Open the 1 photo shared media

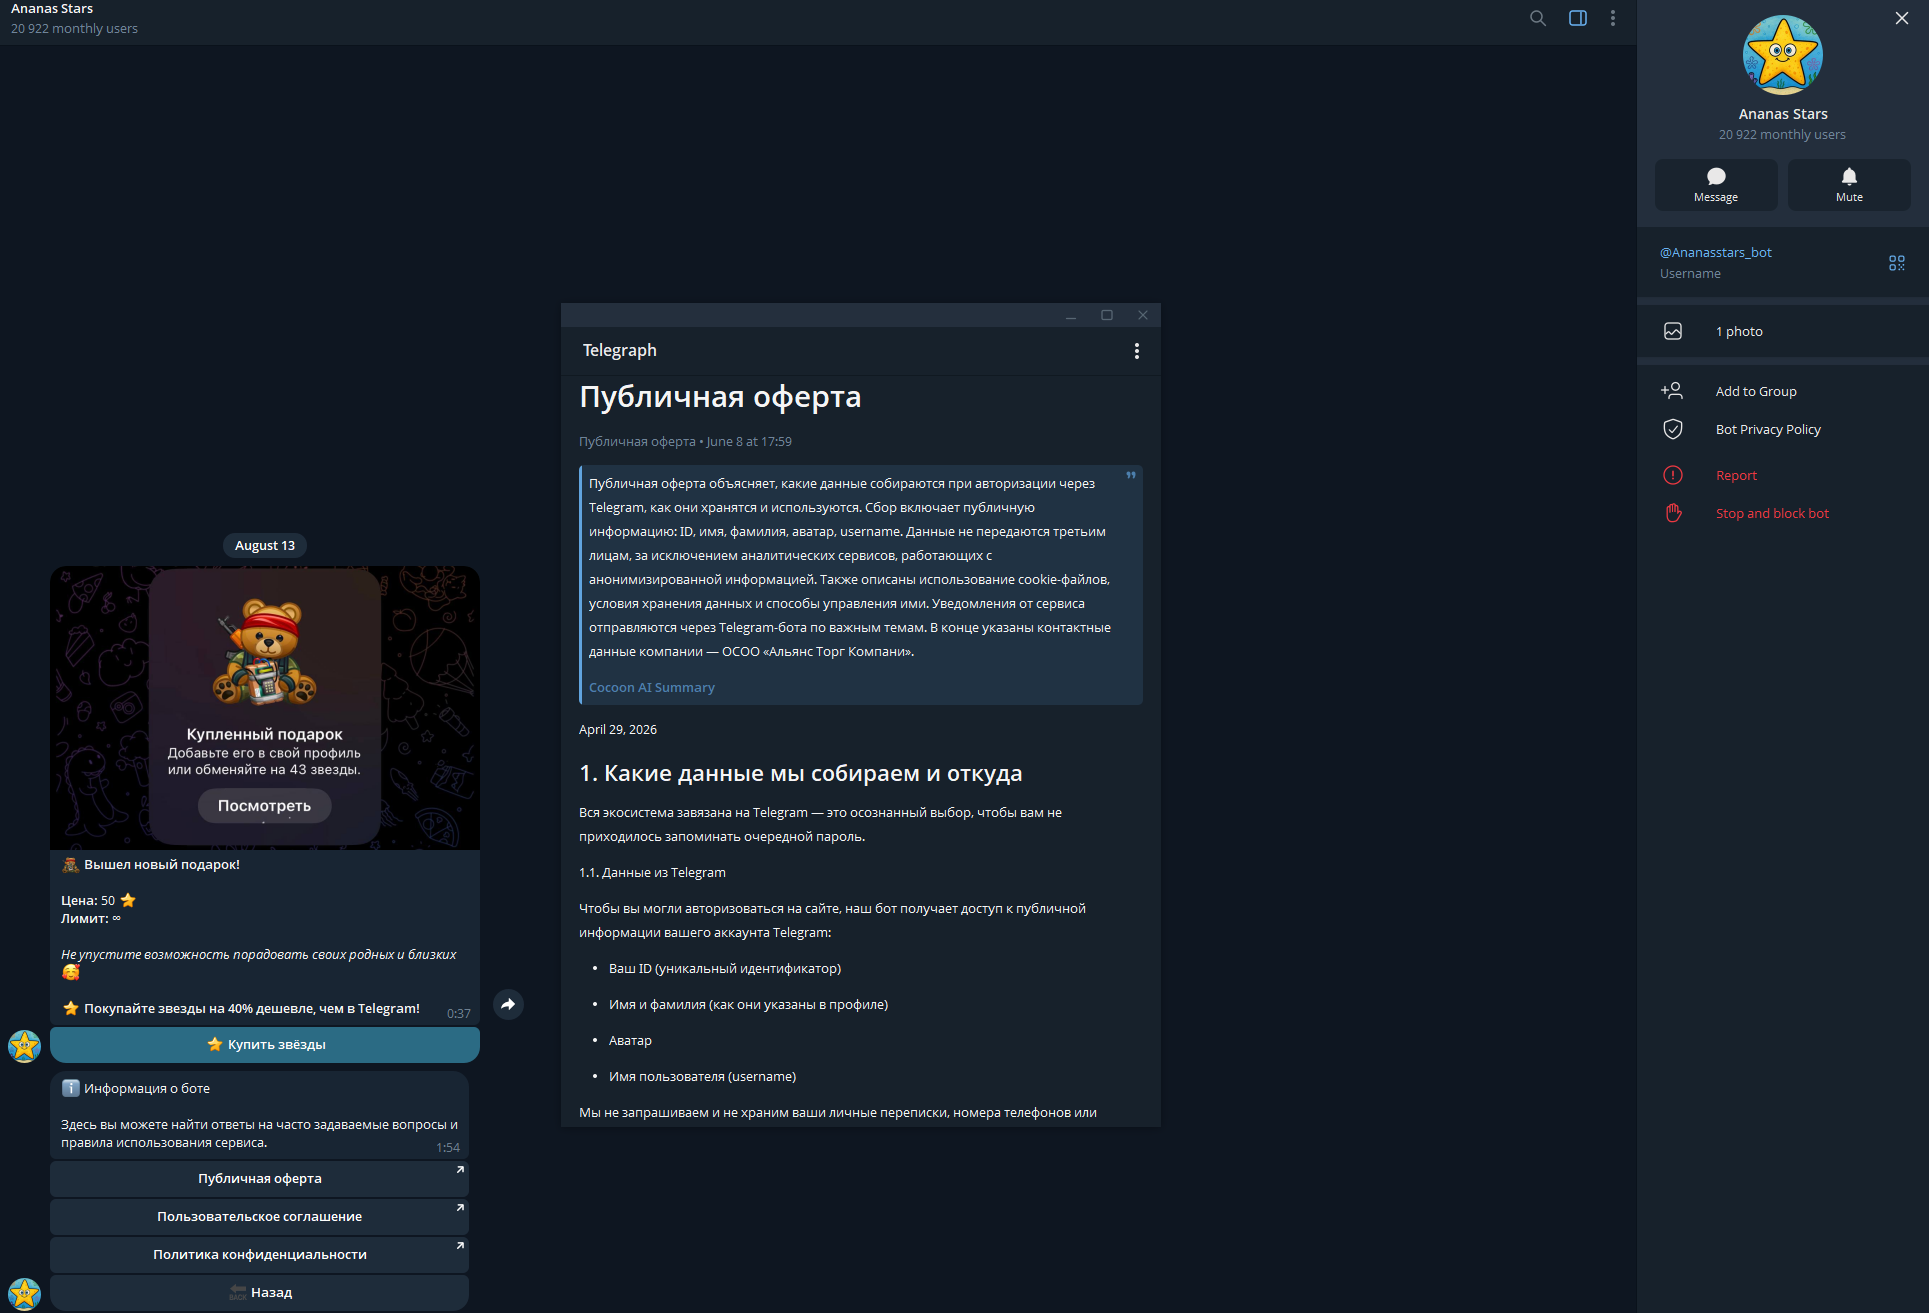[x=1783, y=331]
